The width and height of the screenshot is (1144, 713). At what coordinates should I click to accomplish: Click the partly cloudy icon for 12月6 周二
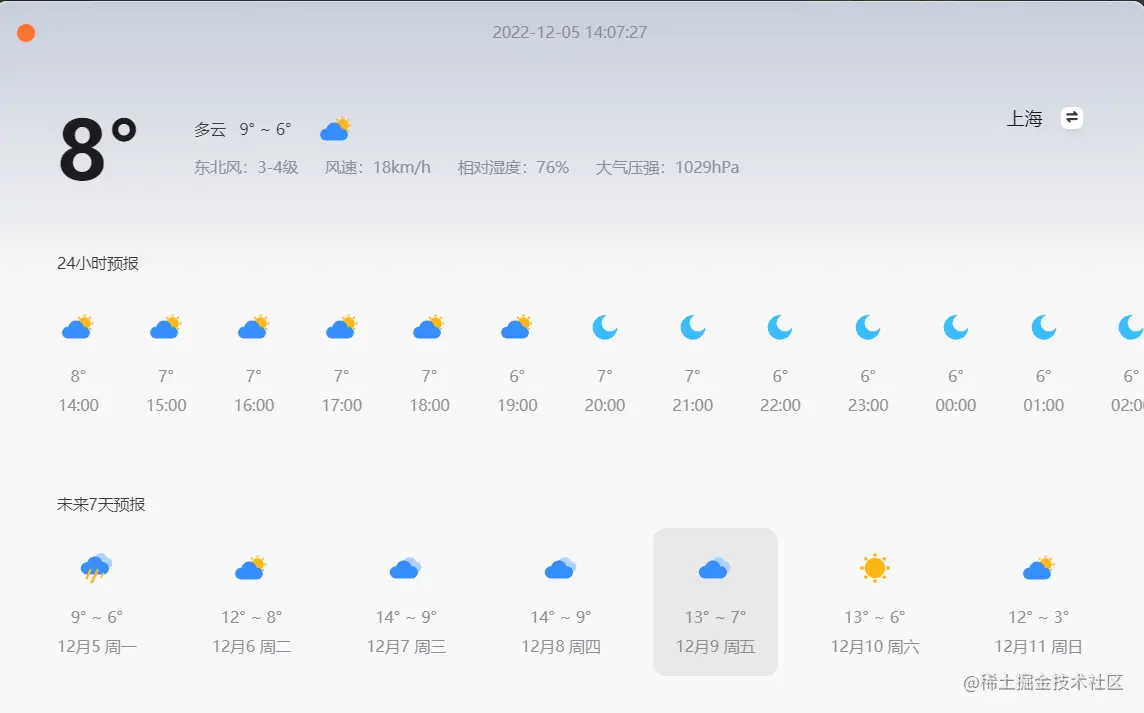(251, 568)
